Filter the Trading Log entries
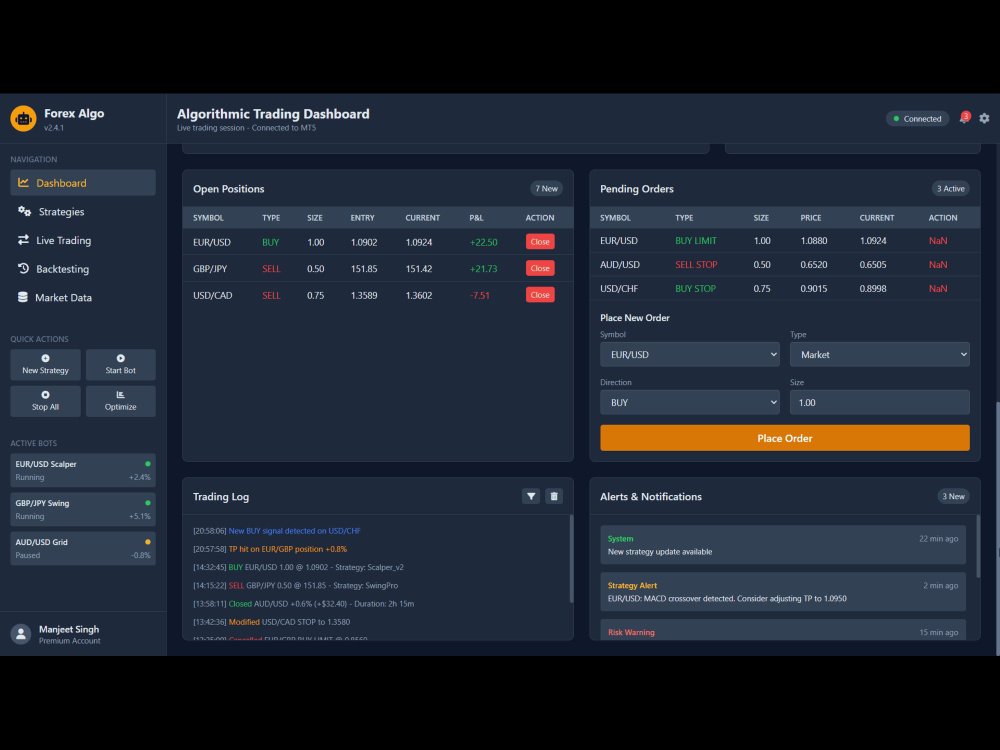The width and height of the screenshot is (1000, 750). point(531,496)
